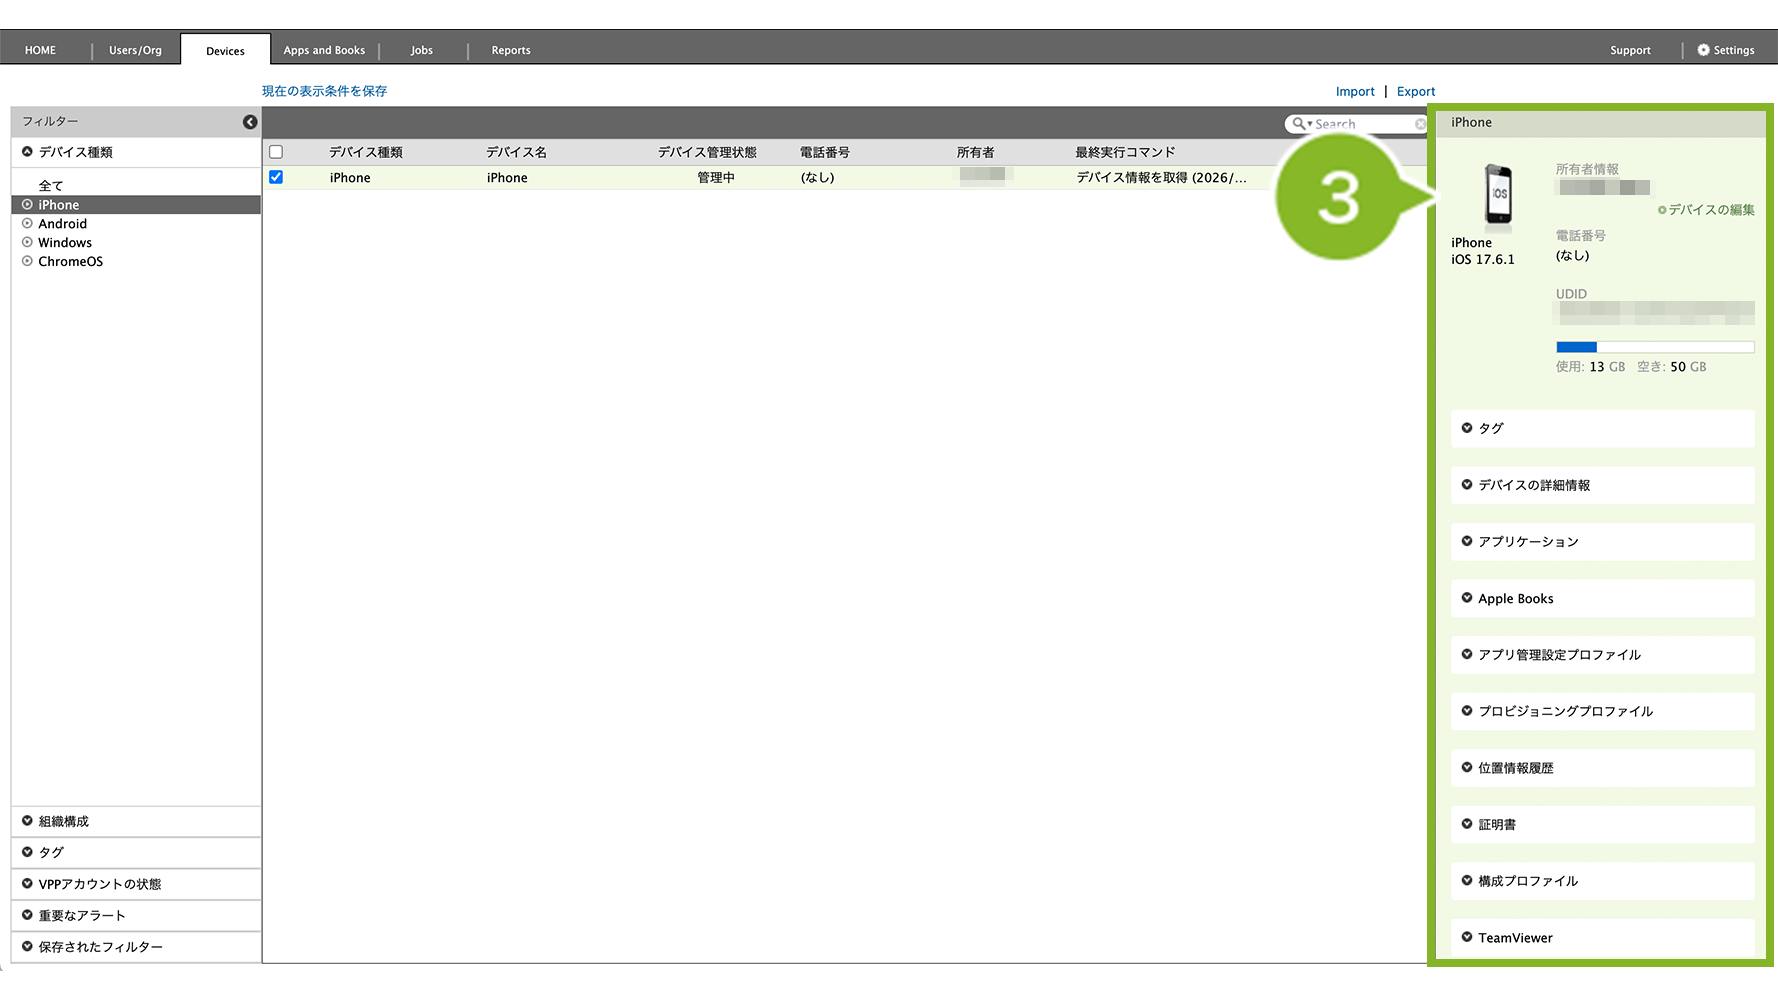Click the search magnifier icon
1778x1000 pixels.
point(1298,124)
